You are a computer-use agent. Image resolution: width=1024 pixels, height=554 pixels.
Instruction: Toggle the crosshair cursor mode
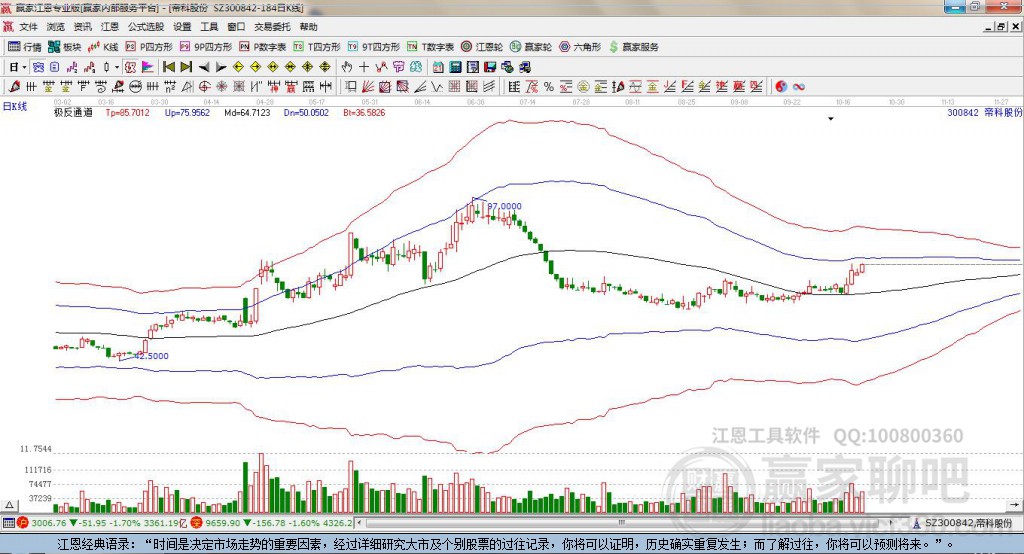coord(364,67)
